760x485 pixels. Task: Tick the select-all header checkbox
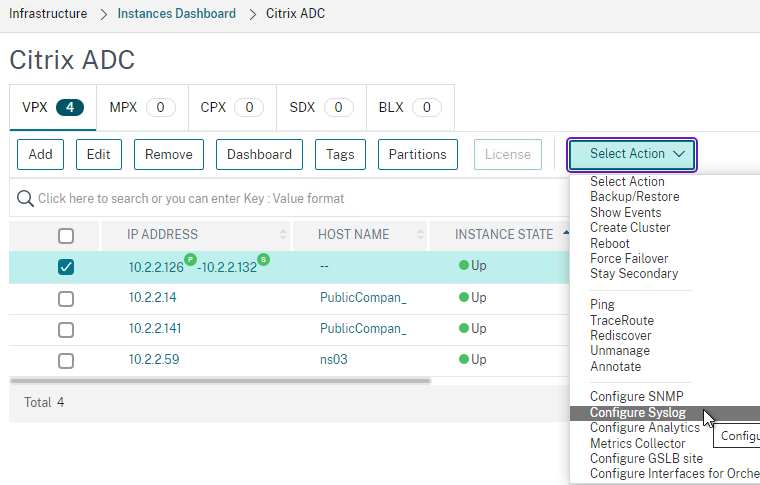pos(66,236)
